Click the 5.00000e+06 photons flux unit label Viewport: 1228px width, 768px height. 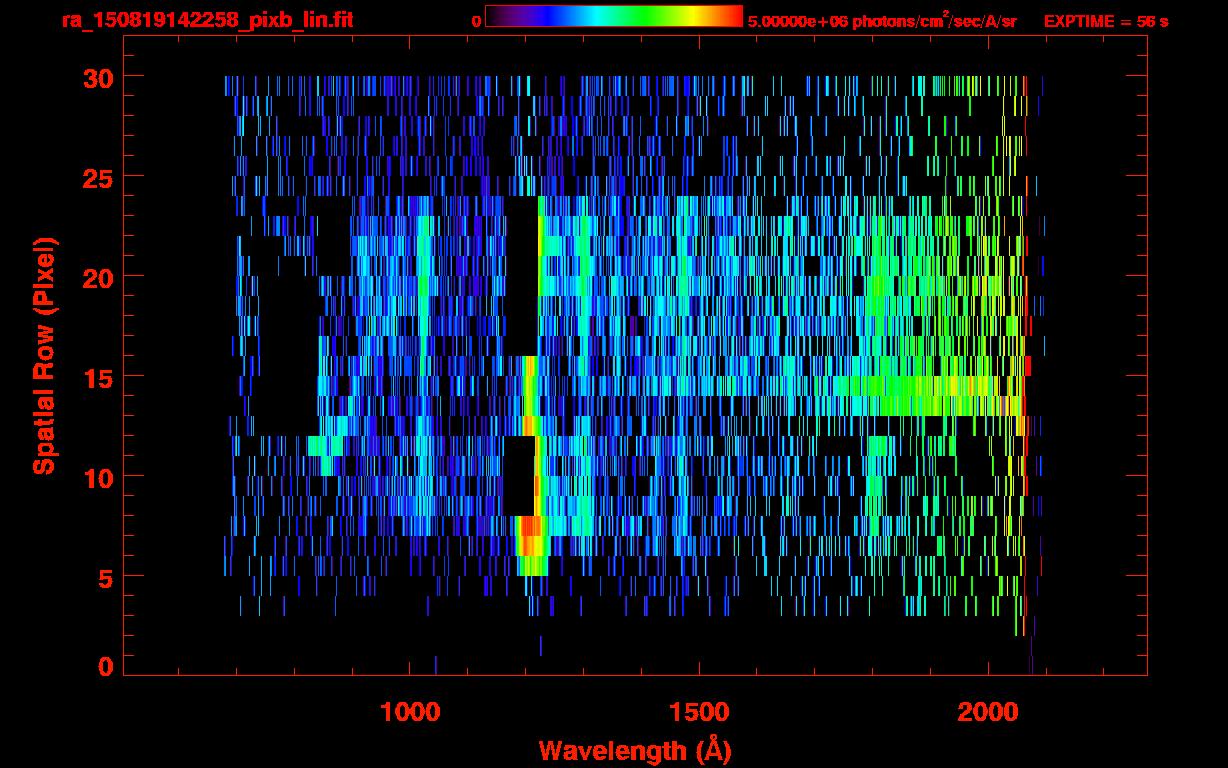[882, 20]
